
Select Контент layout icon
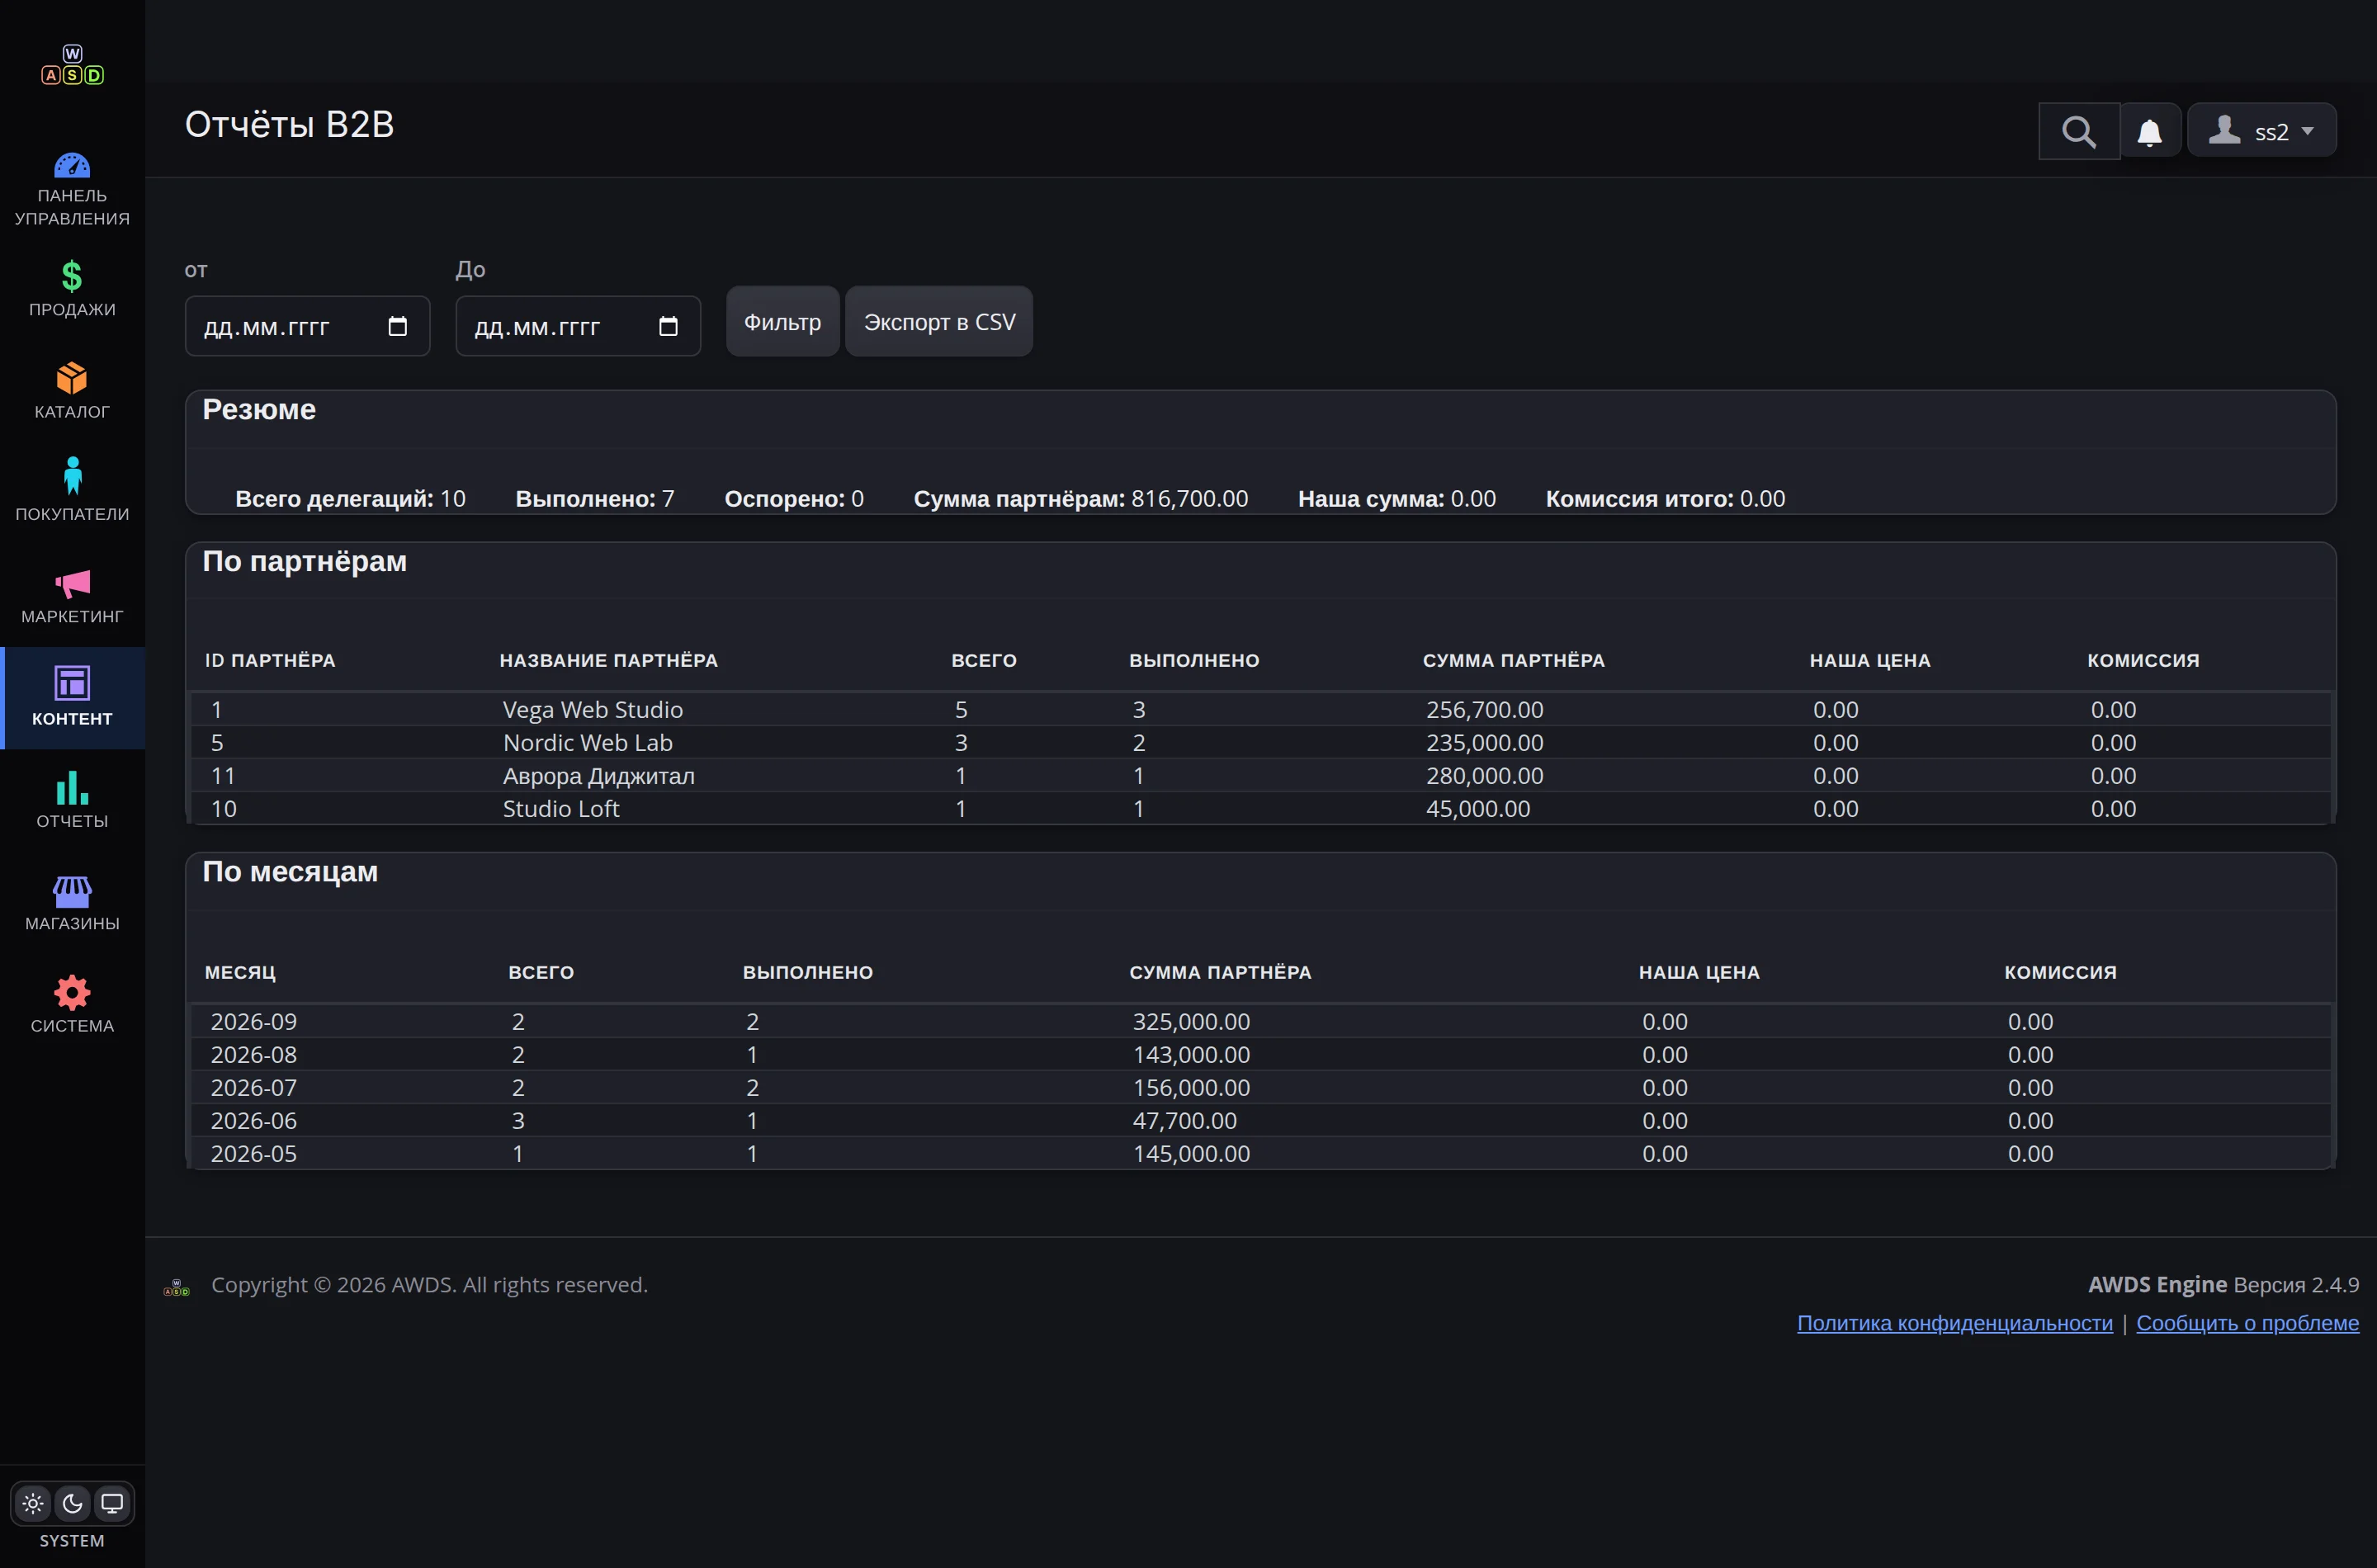[72, 683]
